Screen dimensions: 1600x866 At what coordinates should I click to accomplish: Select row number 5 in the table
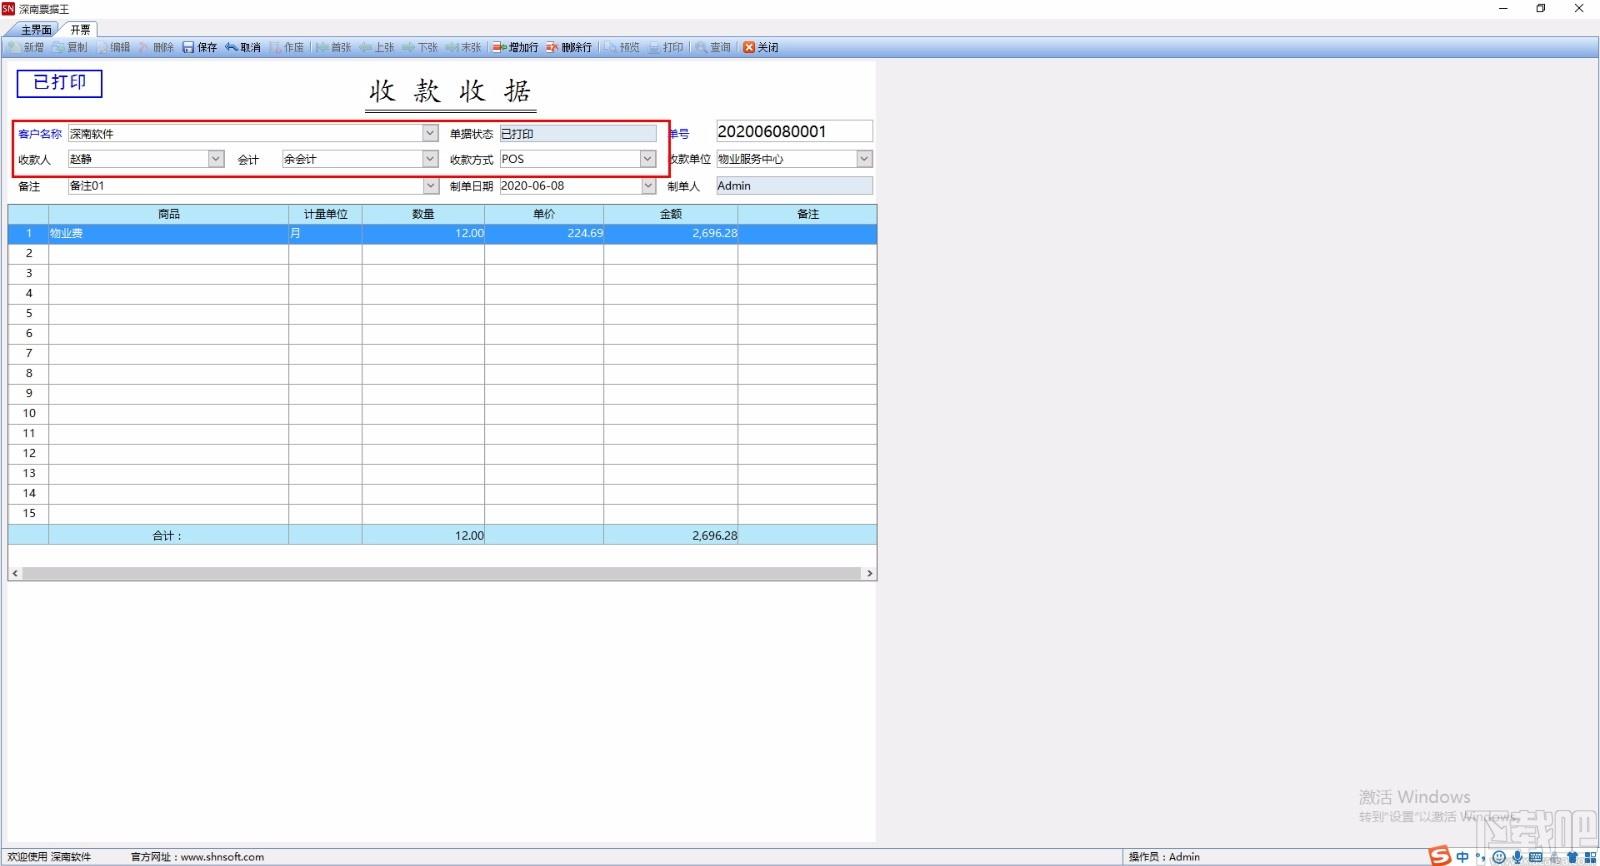pyautogui.click(x=29, y=313)
